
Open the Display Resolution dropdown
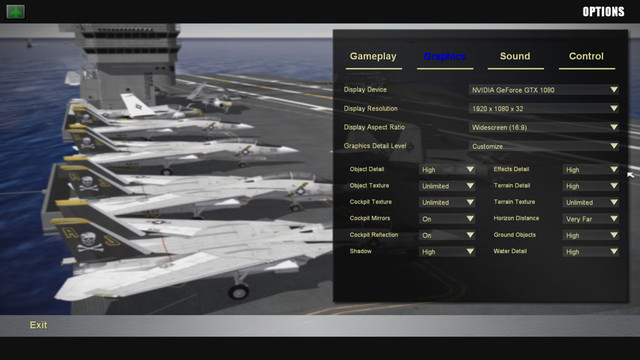tap(543, 109)
